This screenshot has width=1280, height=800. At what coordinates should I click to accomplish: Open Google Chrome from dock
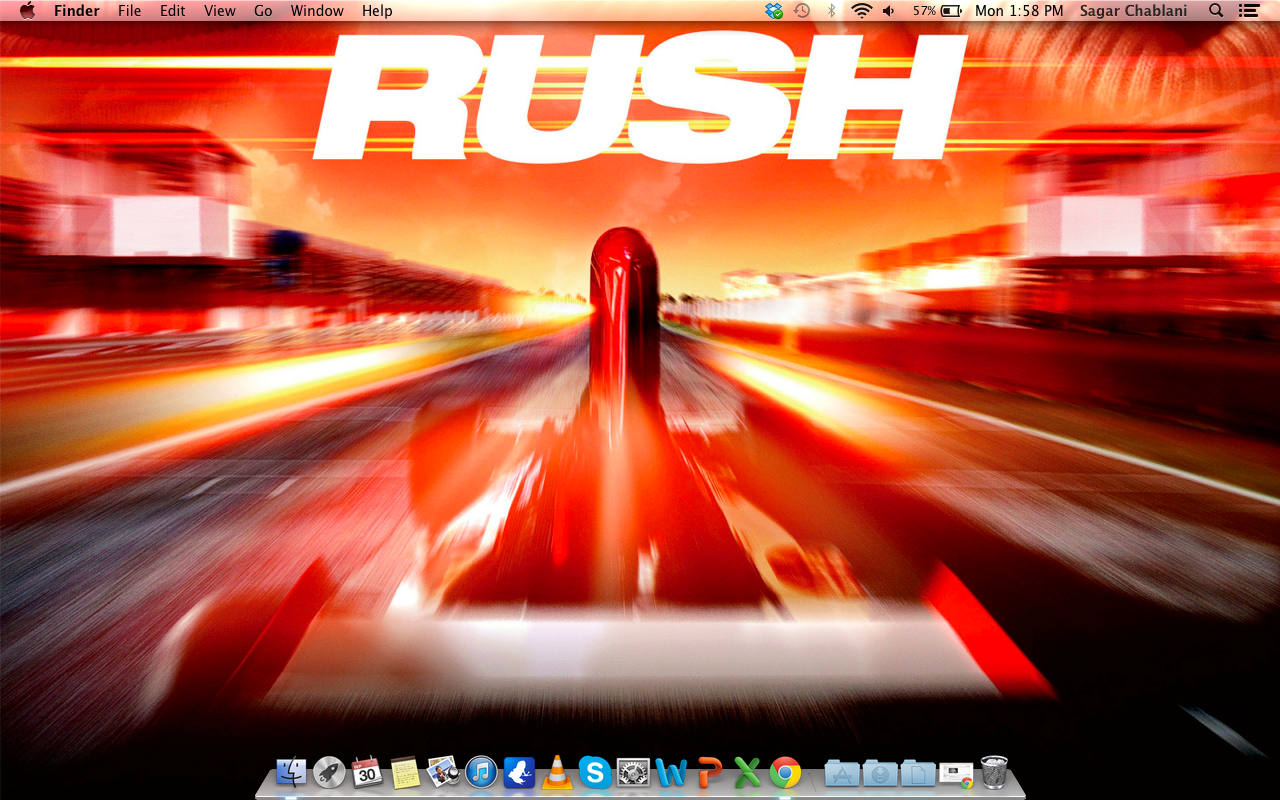(785, 772)
